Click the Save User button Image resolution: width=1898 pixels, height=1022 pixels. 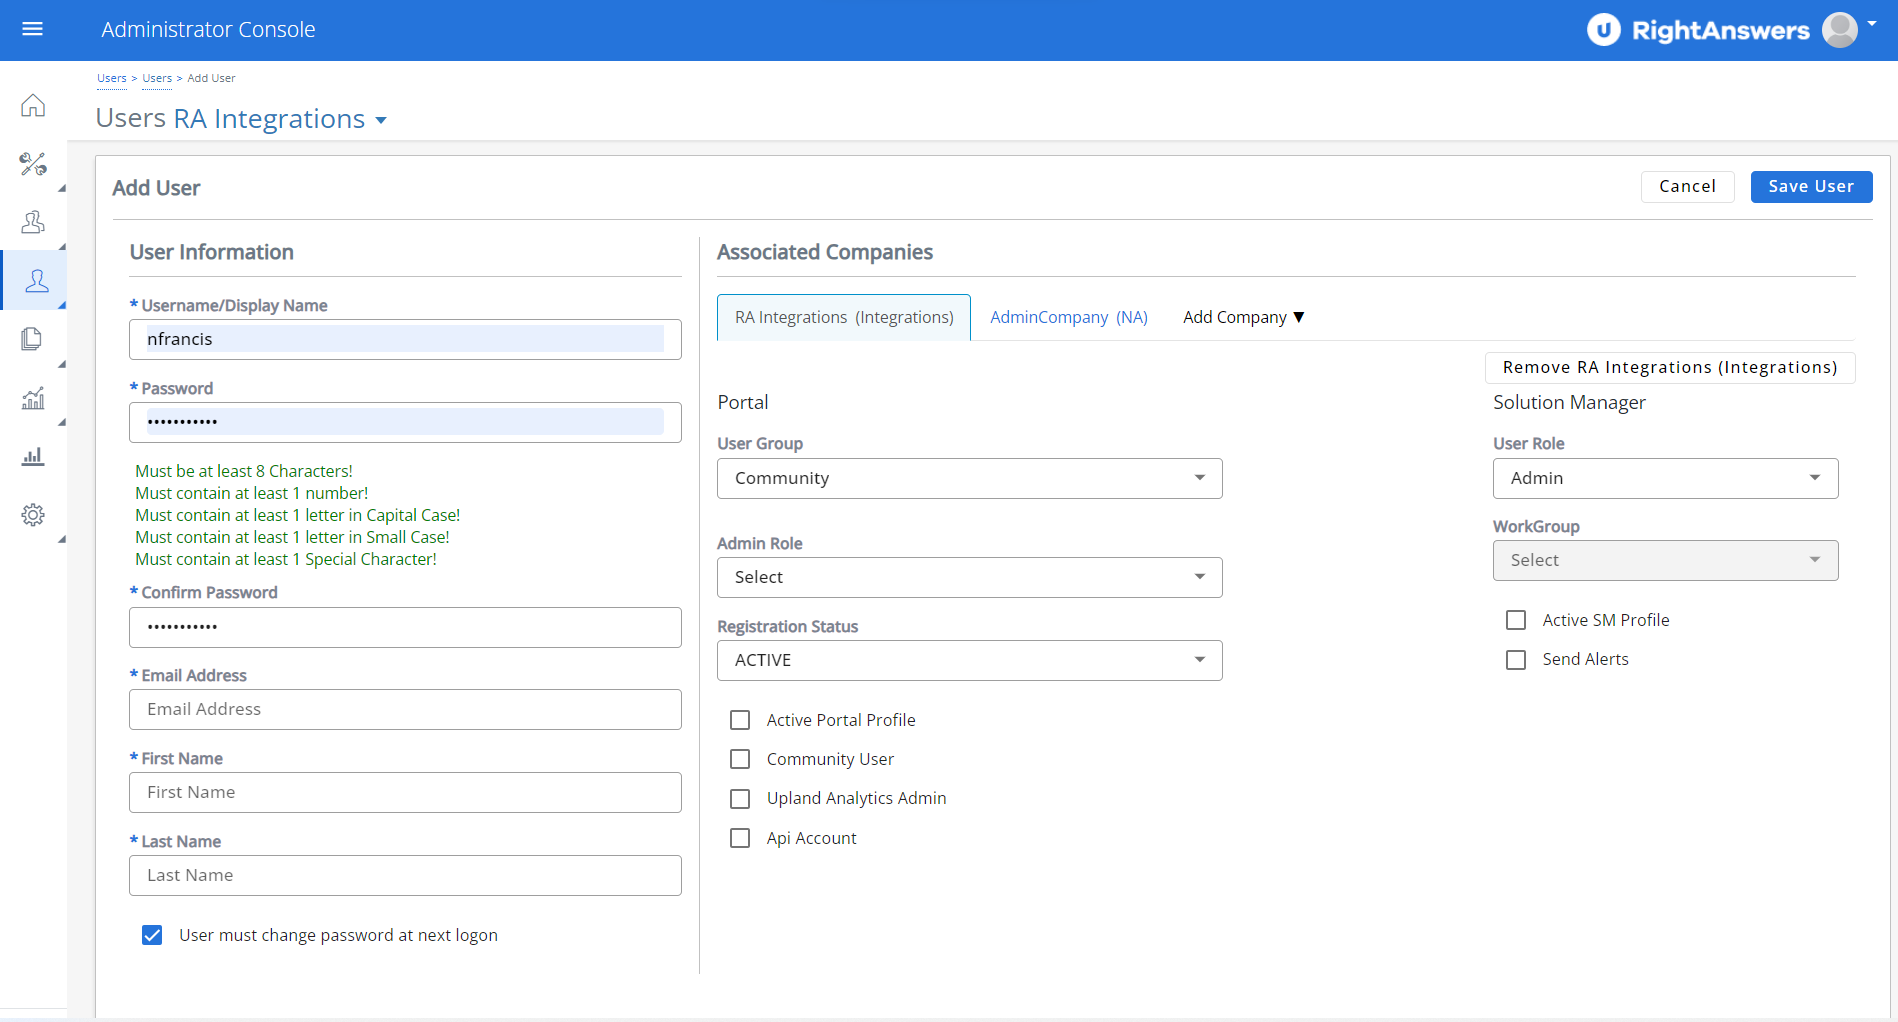[1810, 186]
